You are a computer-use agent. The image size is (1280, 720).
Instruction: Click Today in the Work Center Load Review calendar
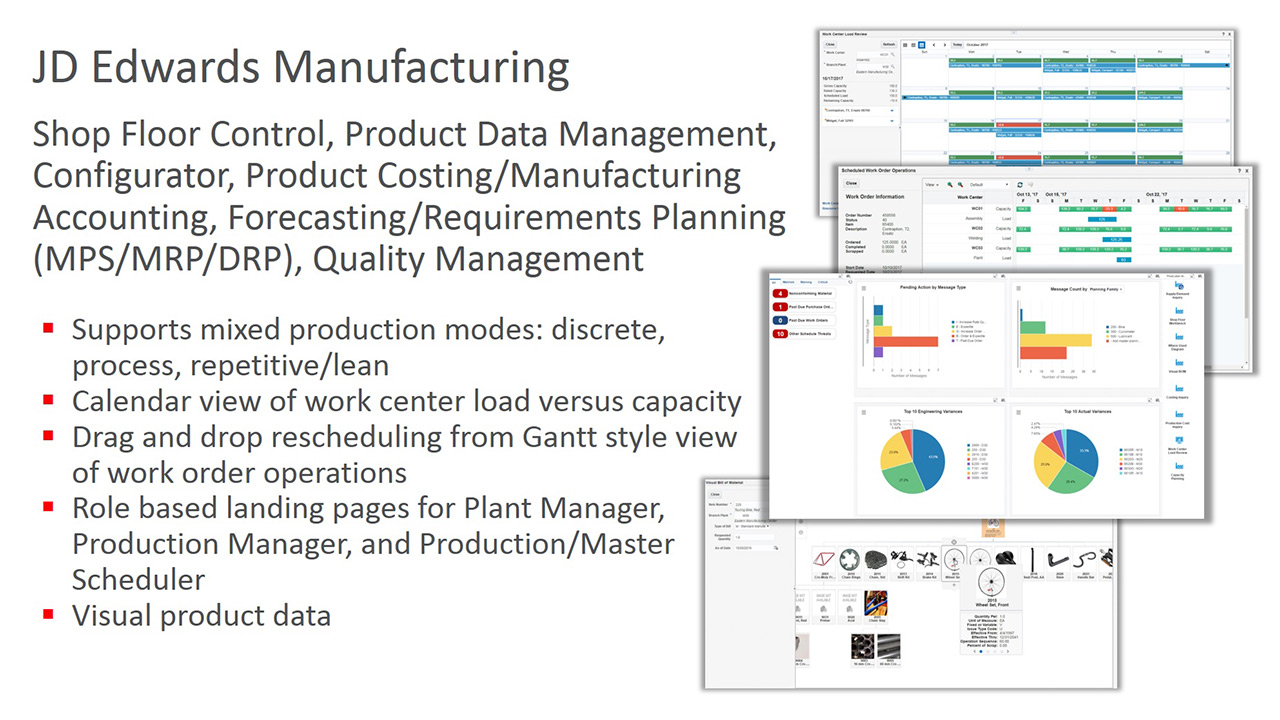pyautogui.click(x=957, y=45)
